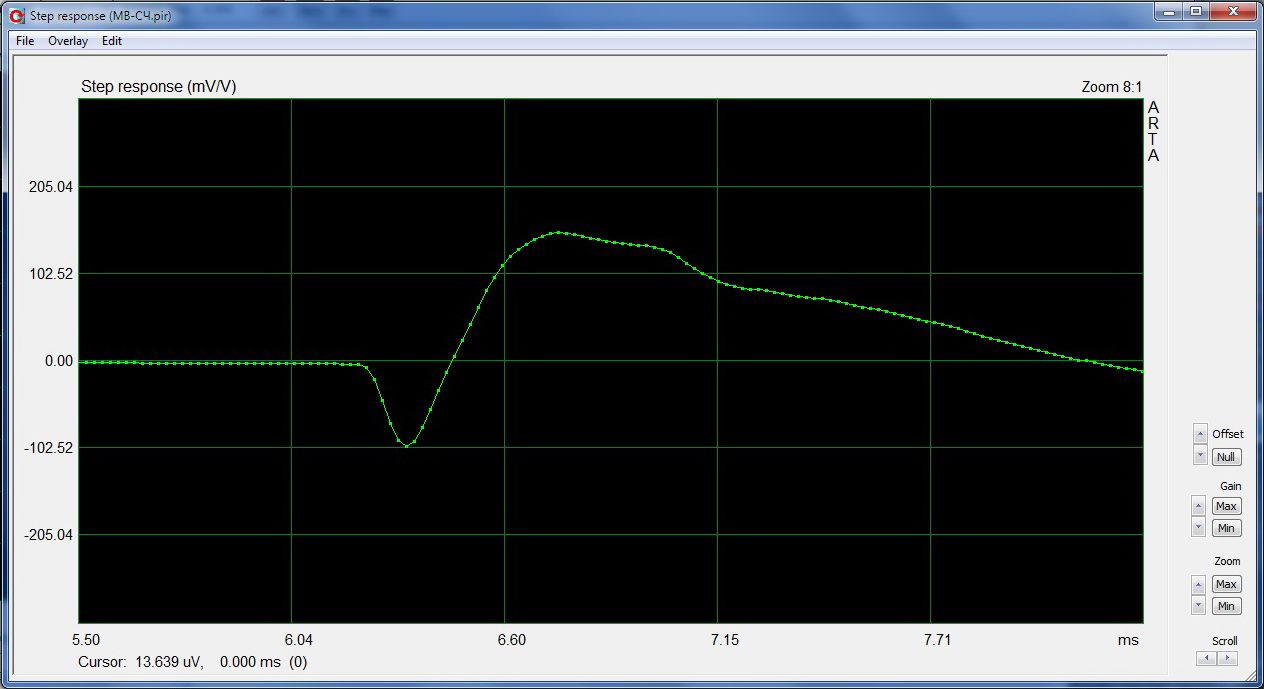Viewport: 1264px width, 689px height.
Task: Click the -205.04 y-axis label
Action: (x=50, y=535)
